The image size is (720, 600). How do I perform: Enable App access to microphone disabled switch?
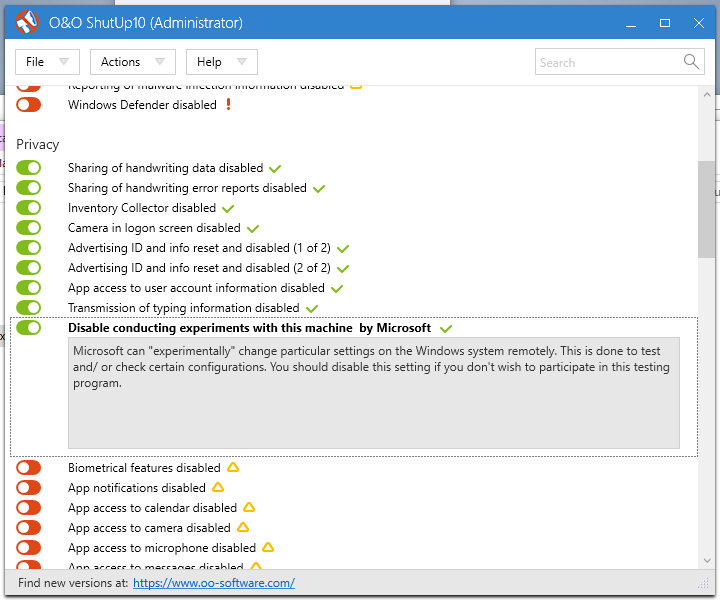coord(28,547)
